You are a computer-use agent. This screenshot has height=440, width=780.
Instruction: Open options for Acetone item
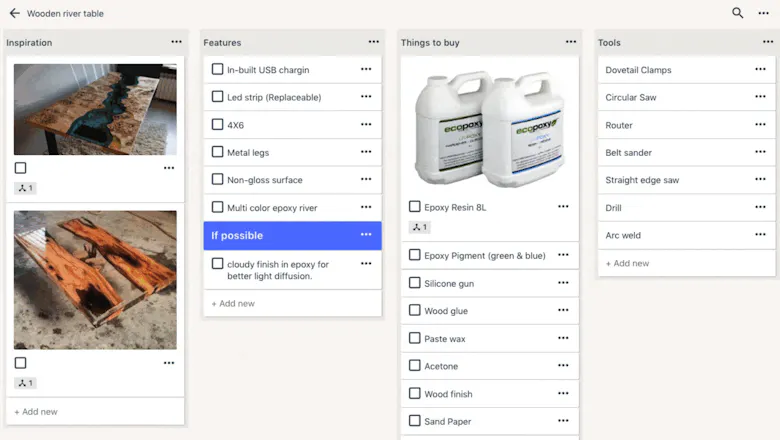[563, 365]
